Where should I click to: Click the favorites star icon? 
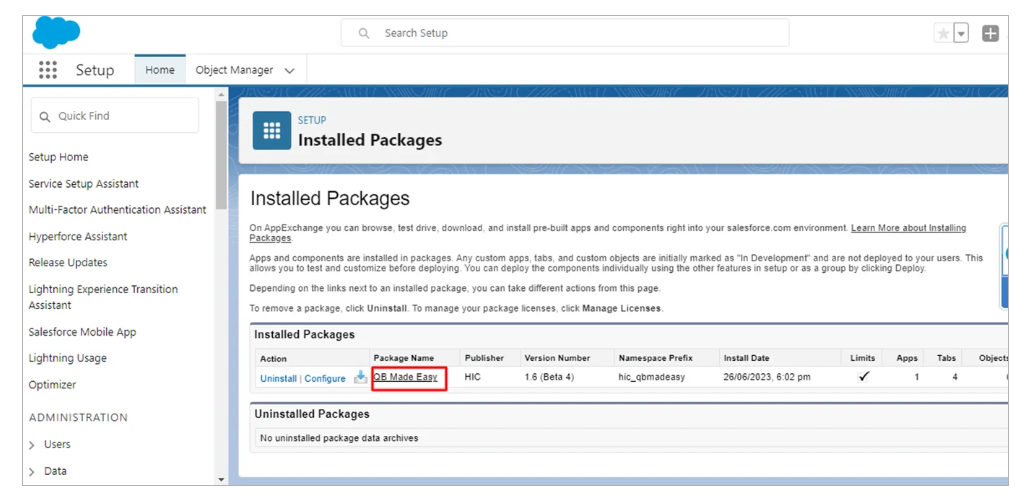click(943, 33)
